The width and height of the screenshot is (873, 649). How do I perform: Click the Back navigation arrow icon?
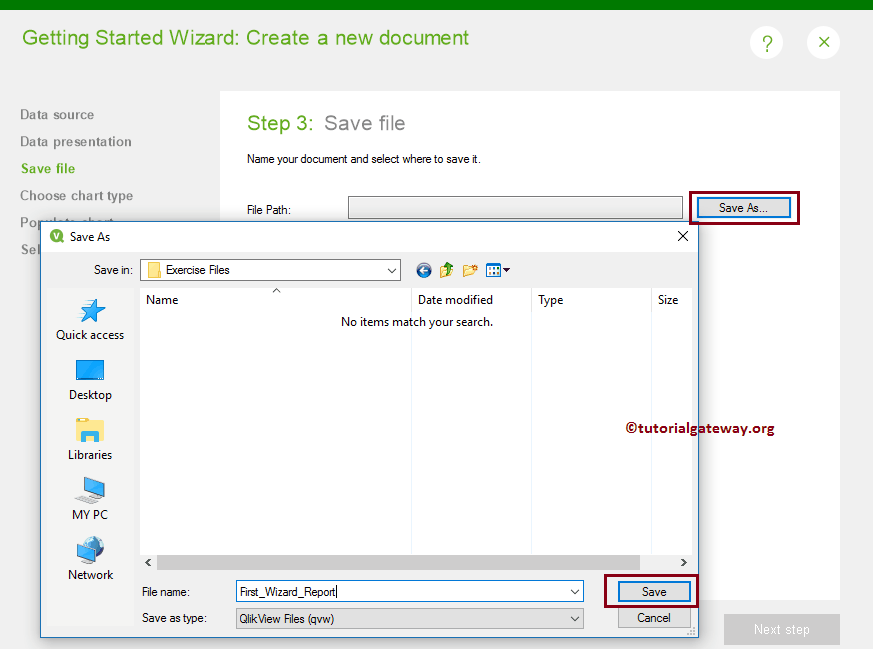pos(424,270)
